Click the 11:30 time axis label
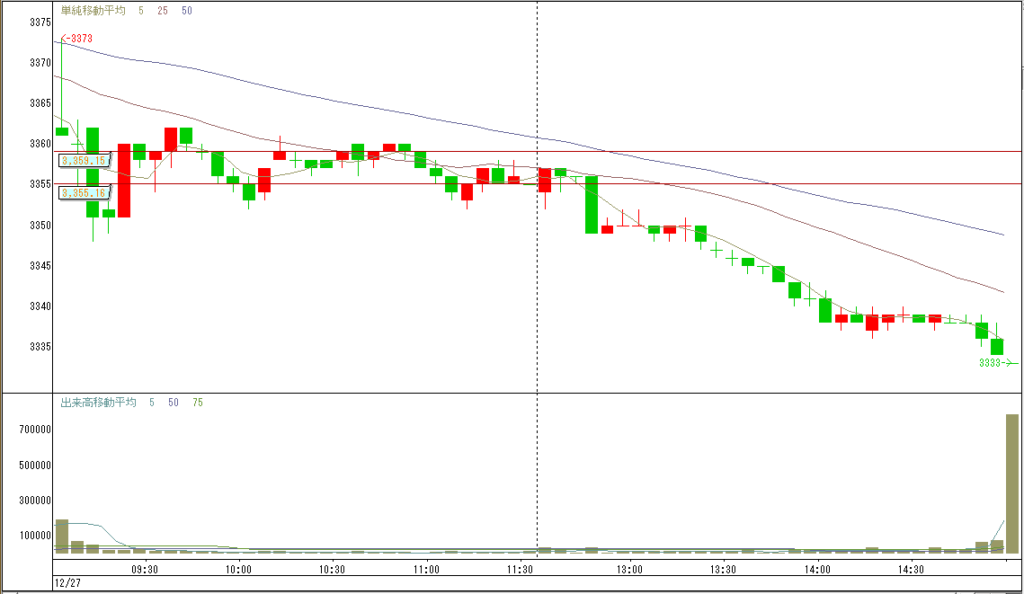 click(x=520, y=569)
